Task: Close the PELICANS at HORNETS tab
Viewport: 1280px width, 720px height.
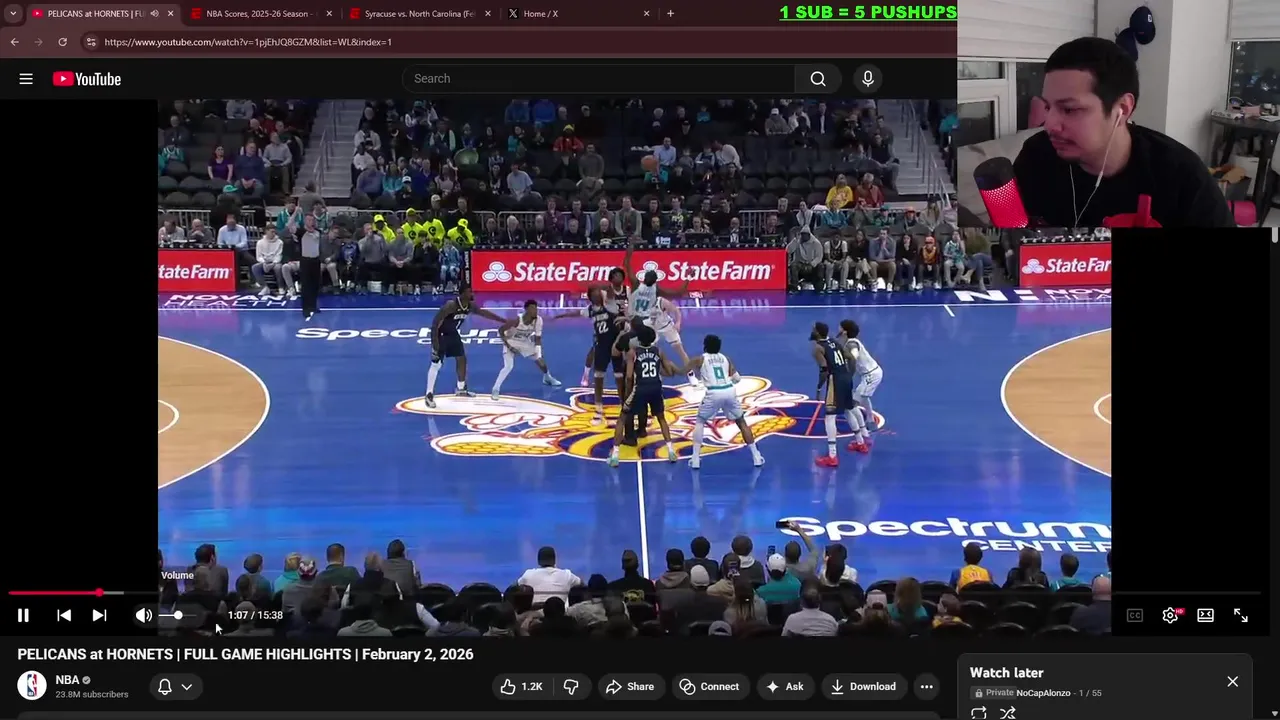Action: click(170, 14)
